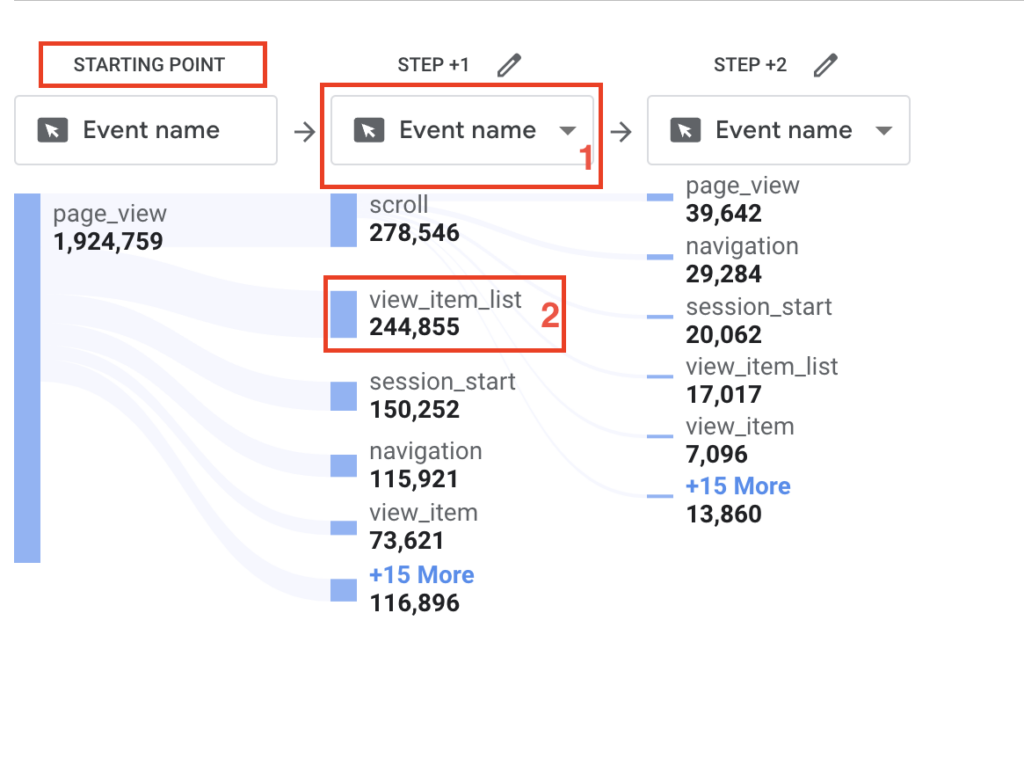
Task: Click the pencil edit icon beside STEP +2
Action: coord(825,66)
